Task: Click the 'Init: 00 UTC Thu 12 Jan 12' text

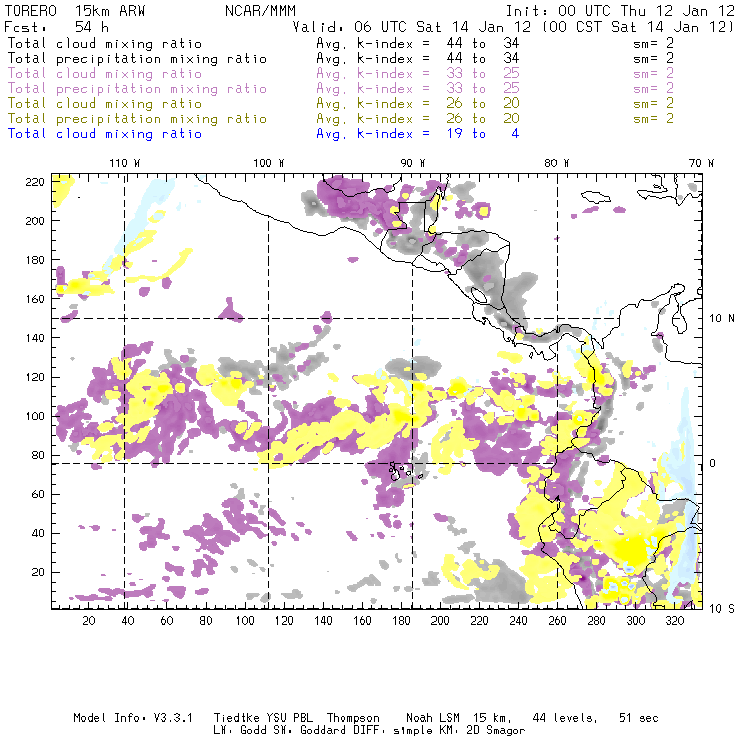Action: pos(620,11)
